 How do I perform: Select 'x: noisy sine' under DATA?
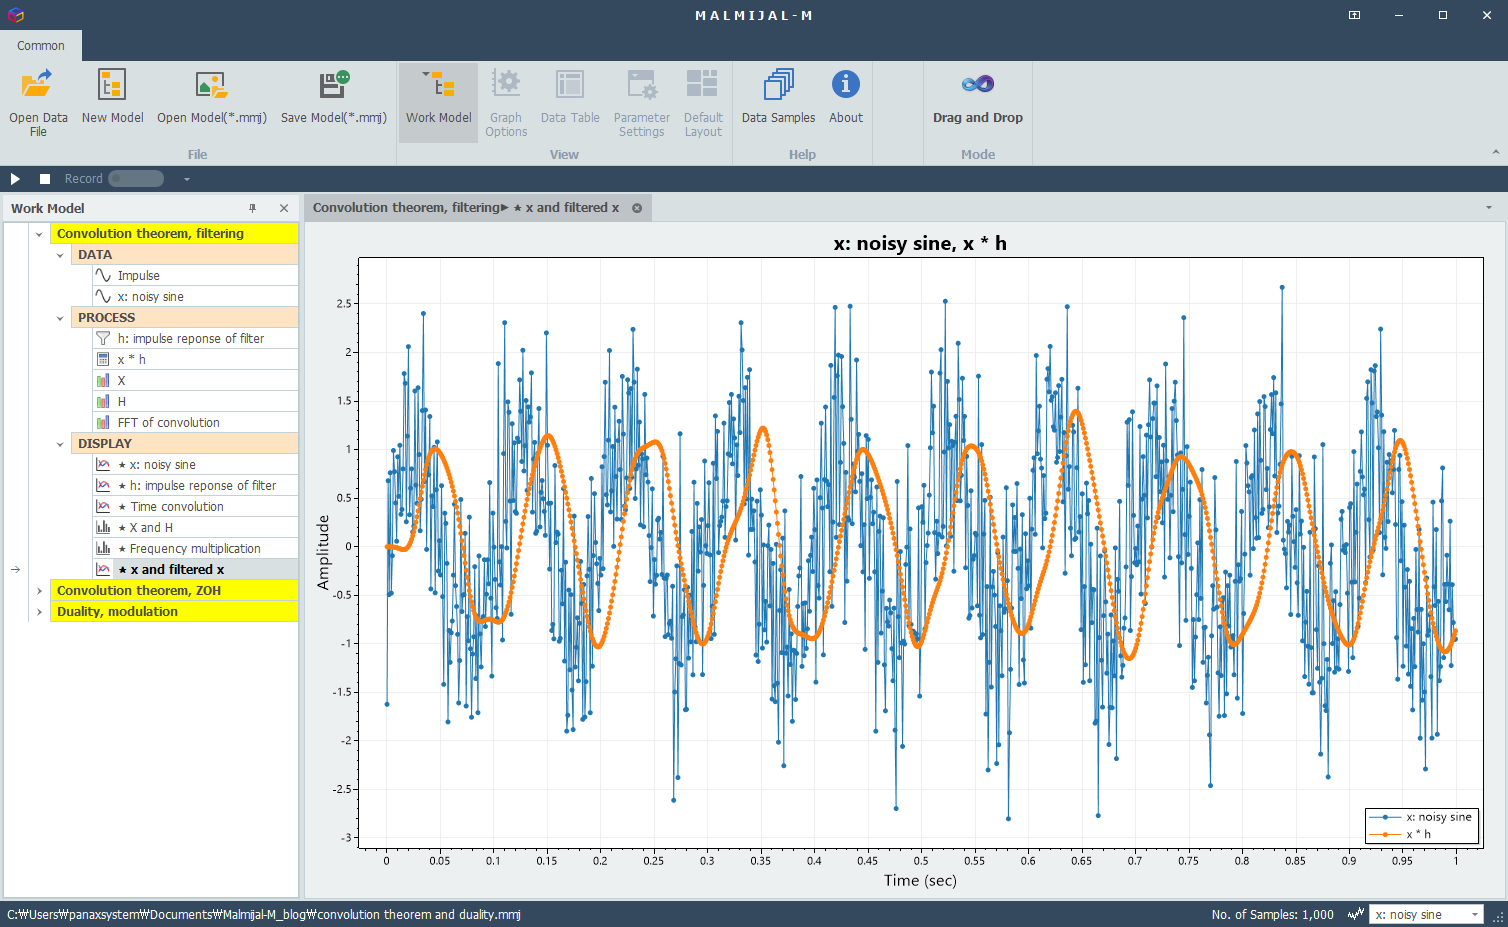pyautogui.click(x=195, y=297)
